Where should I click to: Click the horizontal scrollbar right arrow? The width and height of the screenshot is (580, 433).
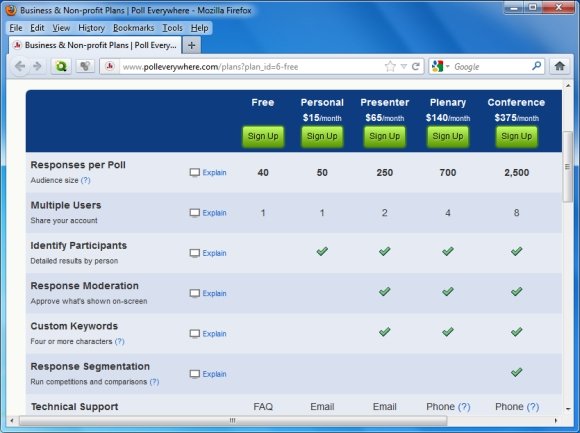tap(556, 420)
